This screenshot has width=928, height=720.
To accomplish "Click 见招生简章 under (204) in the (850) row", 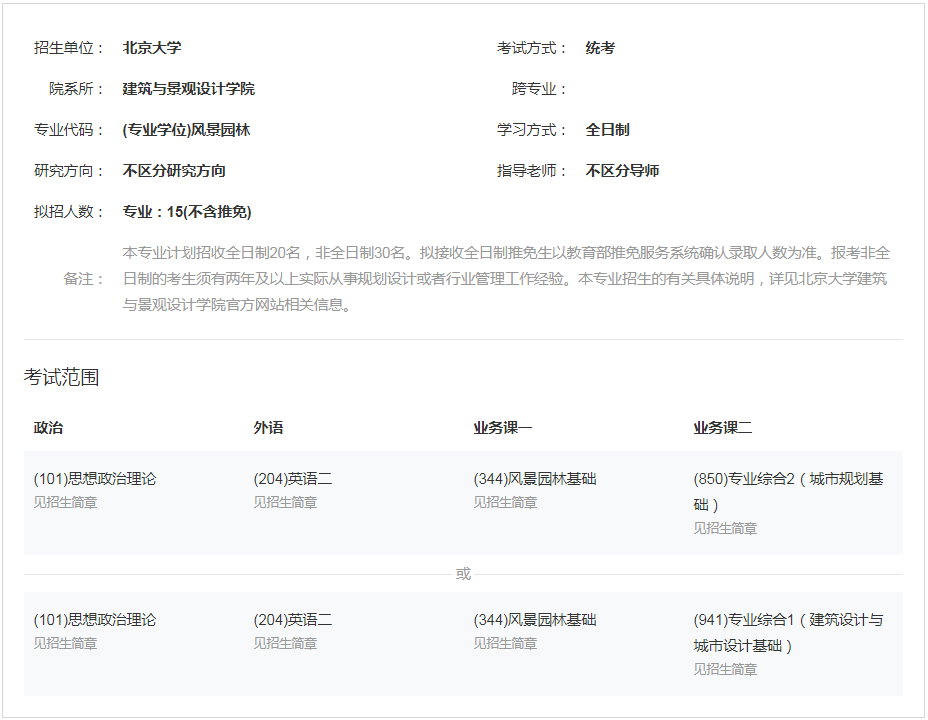I will (x=285, y=502).
